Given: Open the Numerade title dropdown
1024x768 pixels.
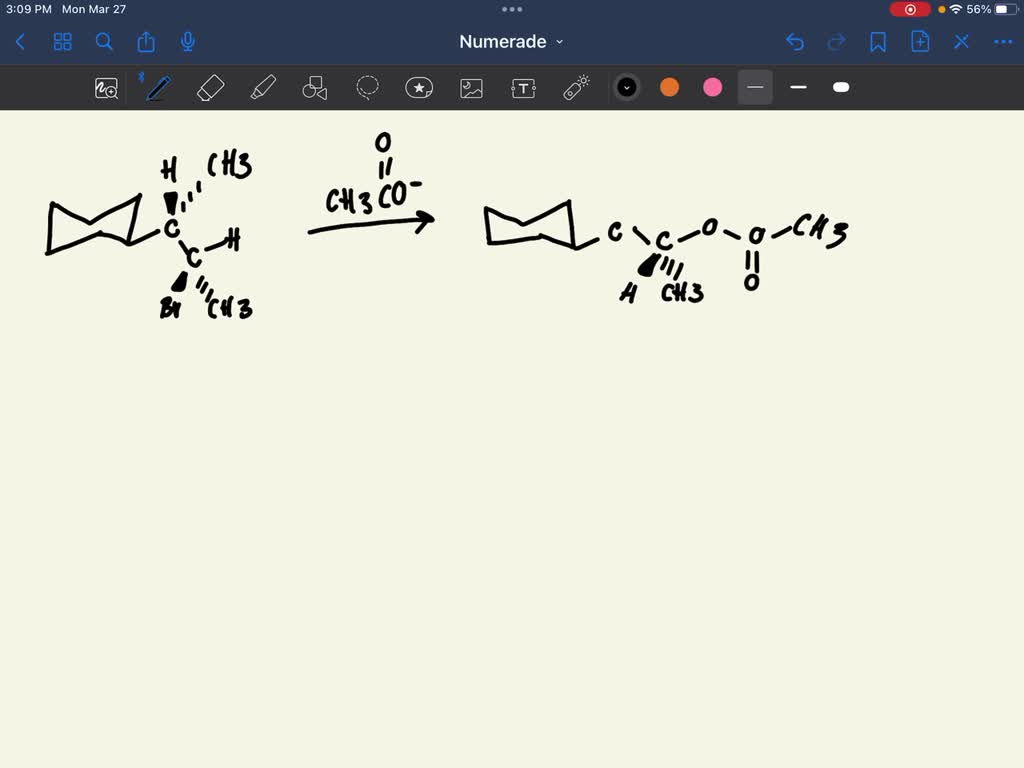Looking at the screenshot, I should pyautogui.click(x=511, y=42).
